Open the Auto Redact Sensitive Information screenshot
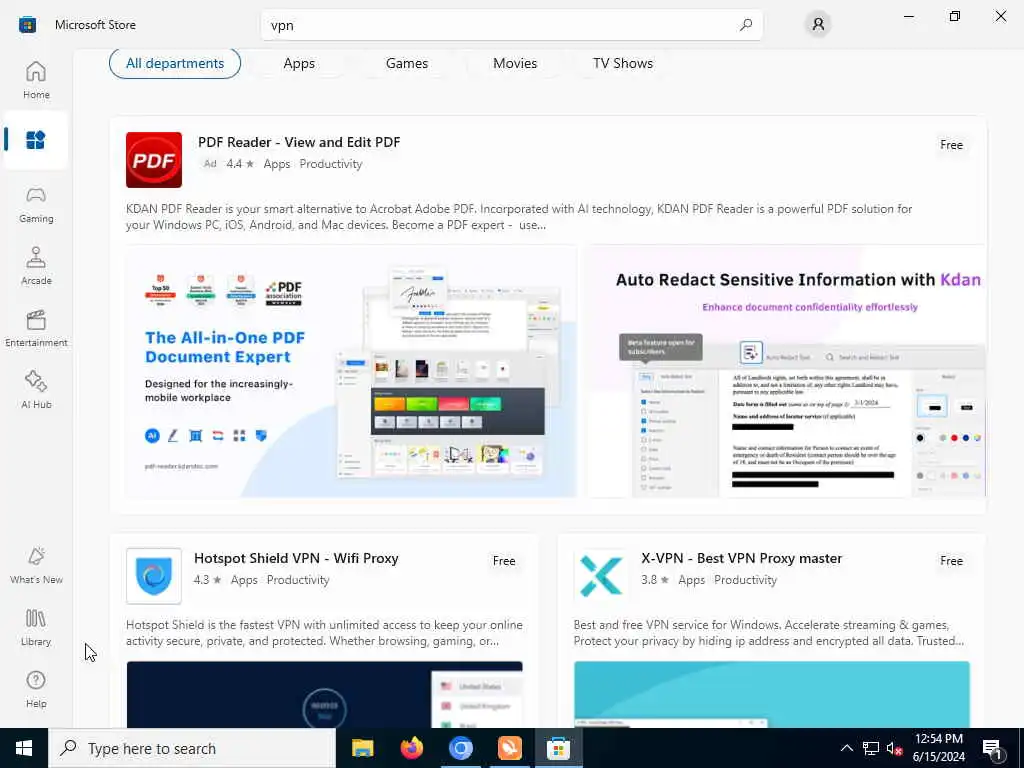The height and width of the screenshot is (768, 1024). (x=787, y=371)
